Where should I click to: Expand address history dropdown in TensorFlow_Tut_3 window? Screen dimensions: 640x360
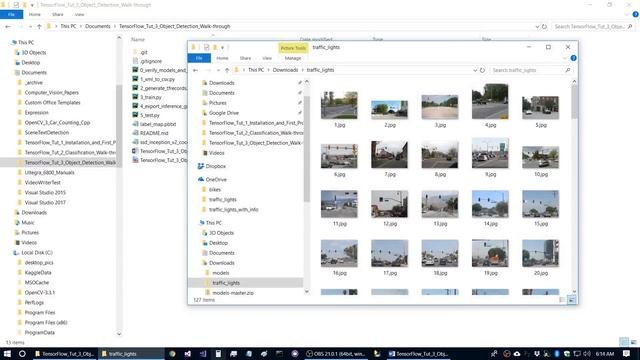coord(537,27)
